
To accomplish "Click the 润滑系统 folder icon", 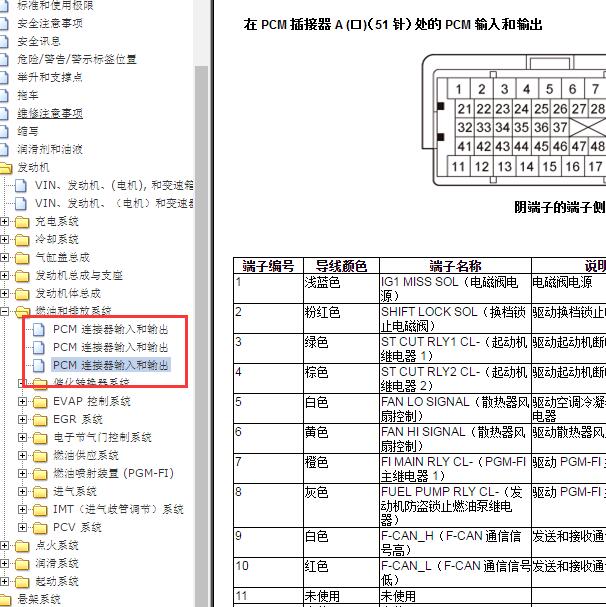I will [22, 564].
